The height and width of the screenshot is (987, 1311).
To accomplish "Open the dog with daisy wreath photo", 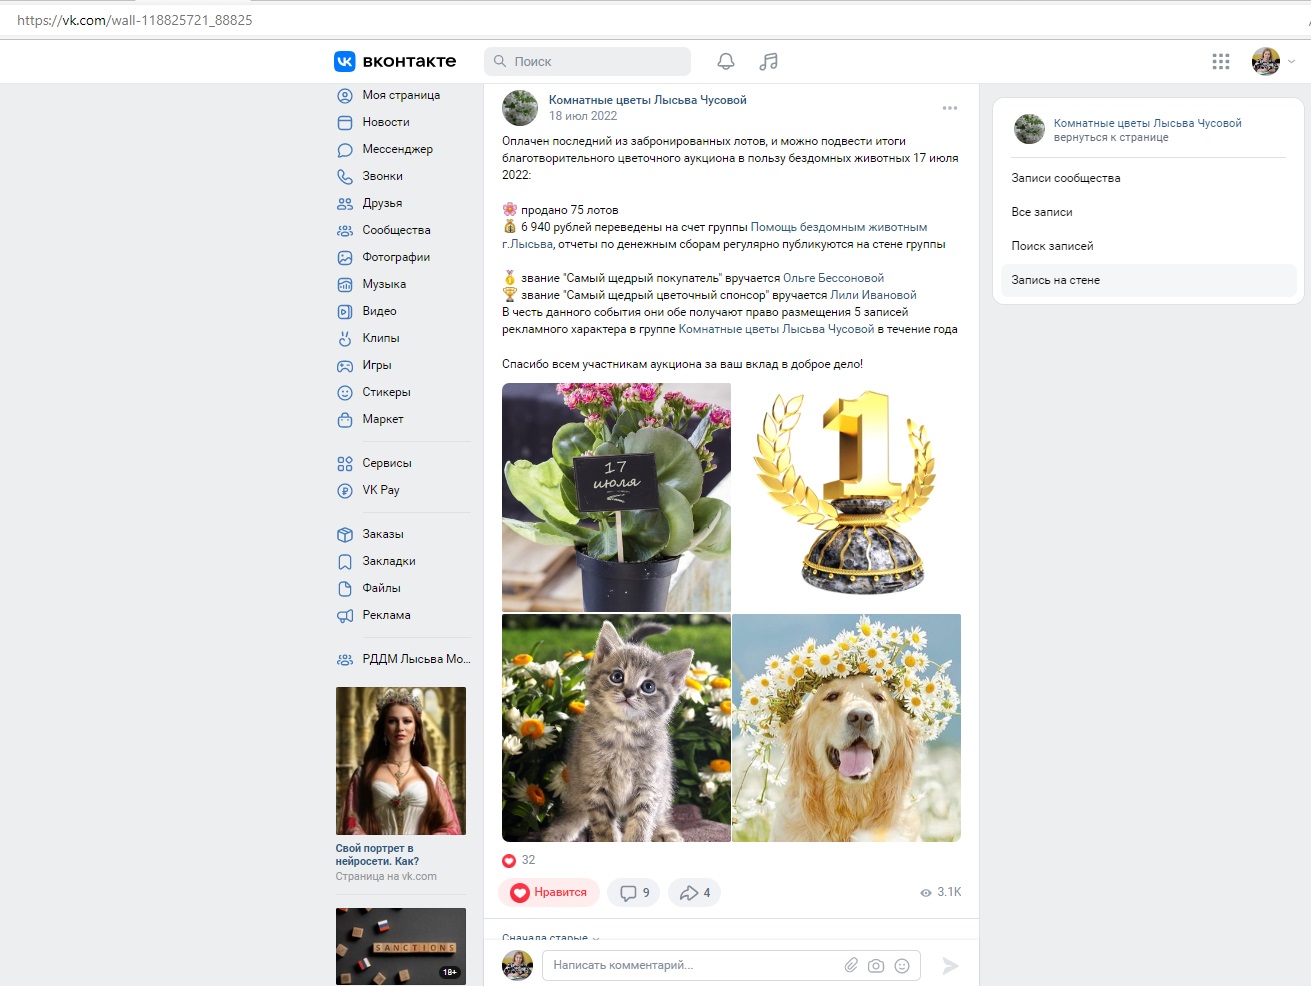I will (x=847, y=728).
